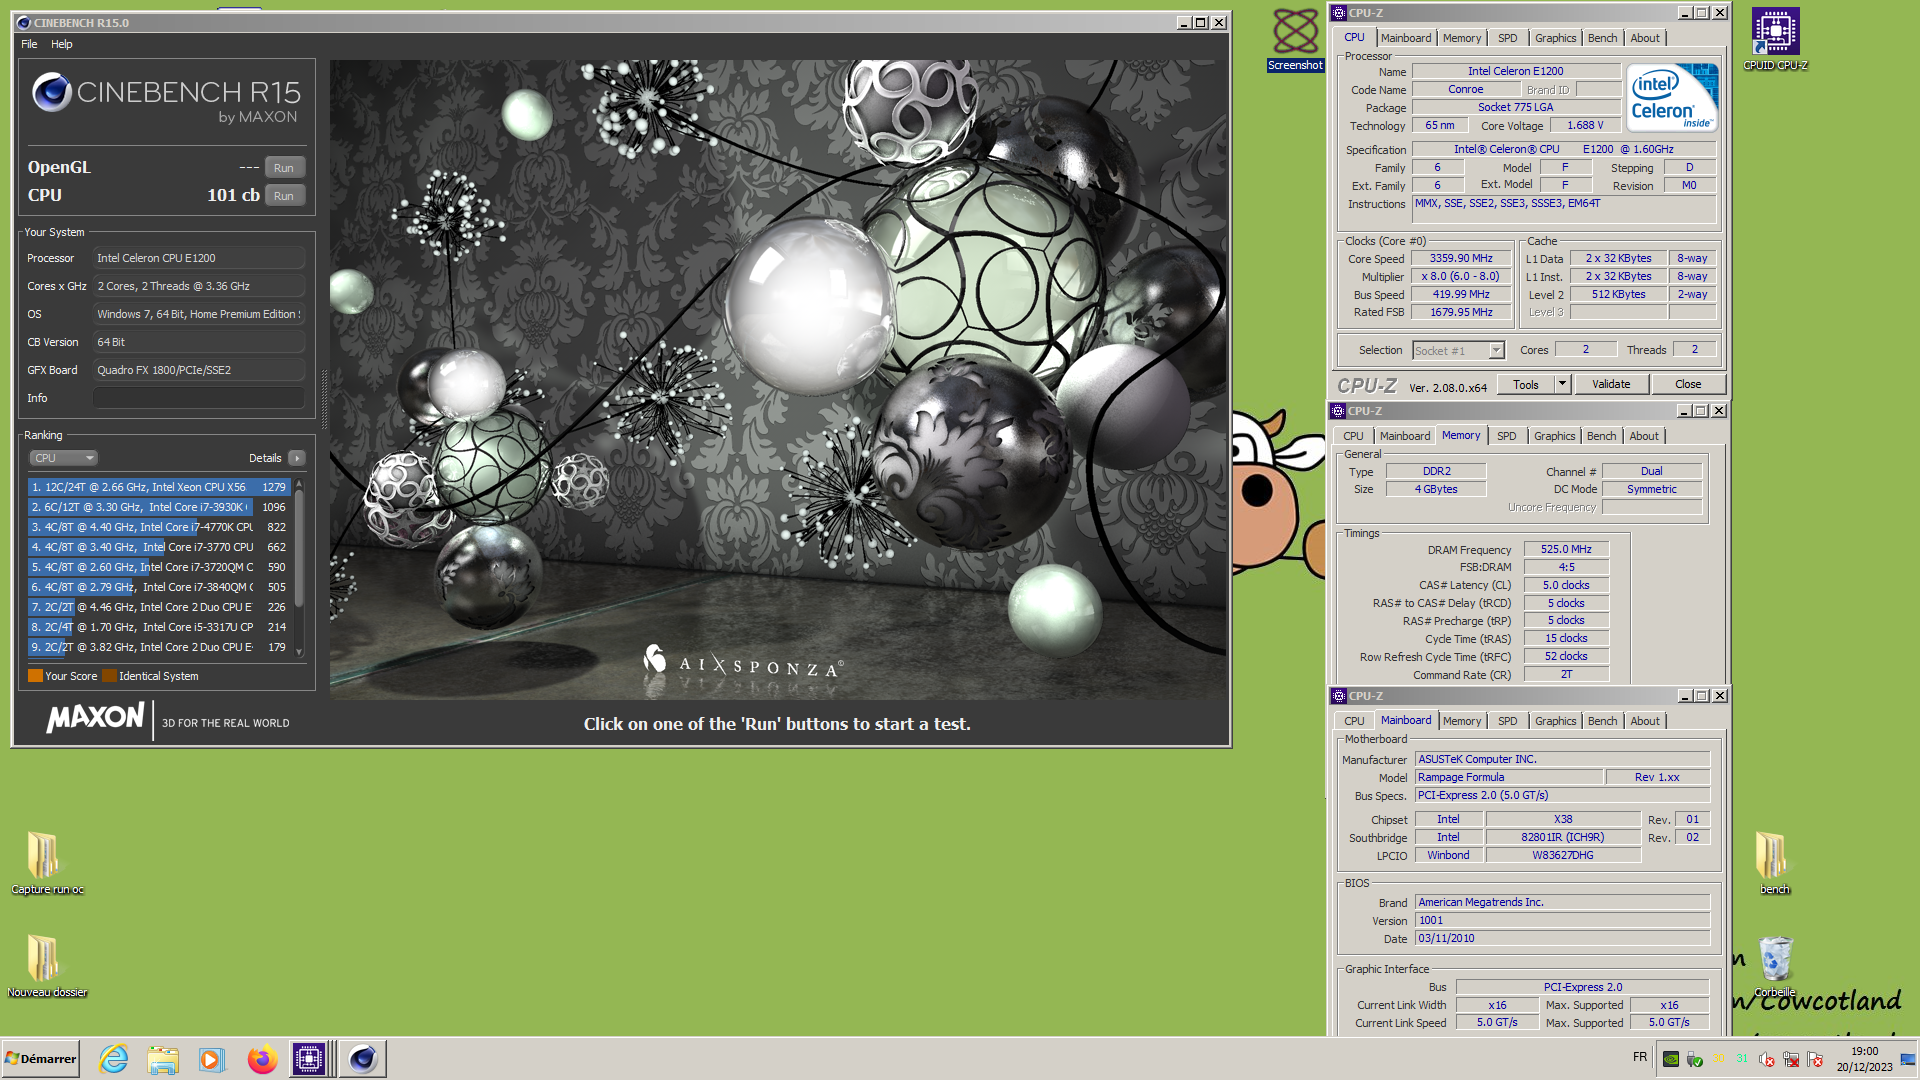
Task: Expand ranking Details arrow
Action: (296, 458)
